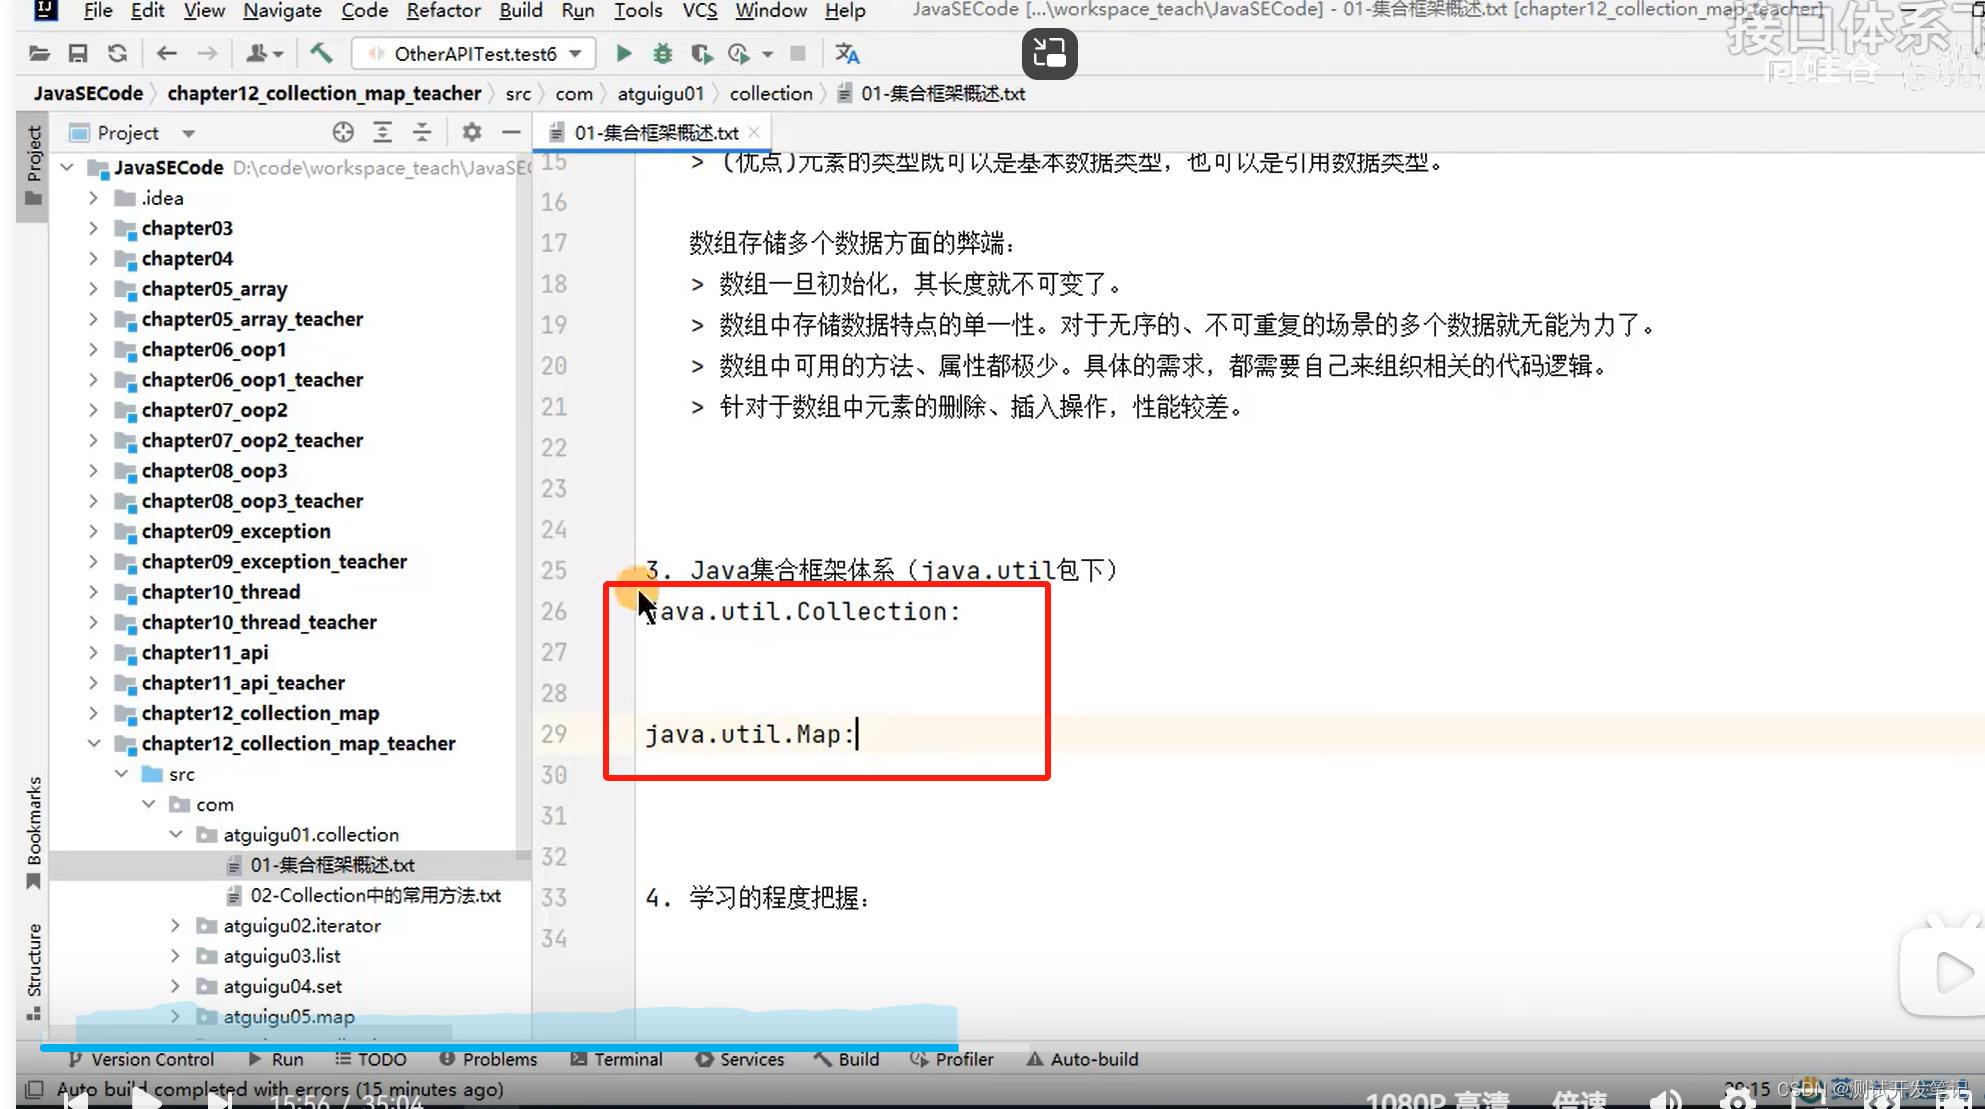Click the Save All toolbar icon
This screenshot has width=1985, height=1109.
coord(78,54)
